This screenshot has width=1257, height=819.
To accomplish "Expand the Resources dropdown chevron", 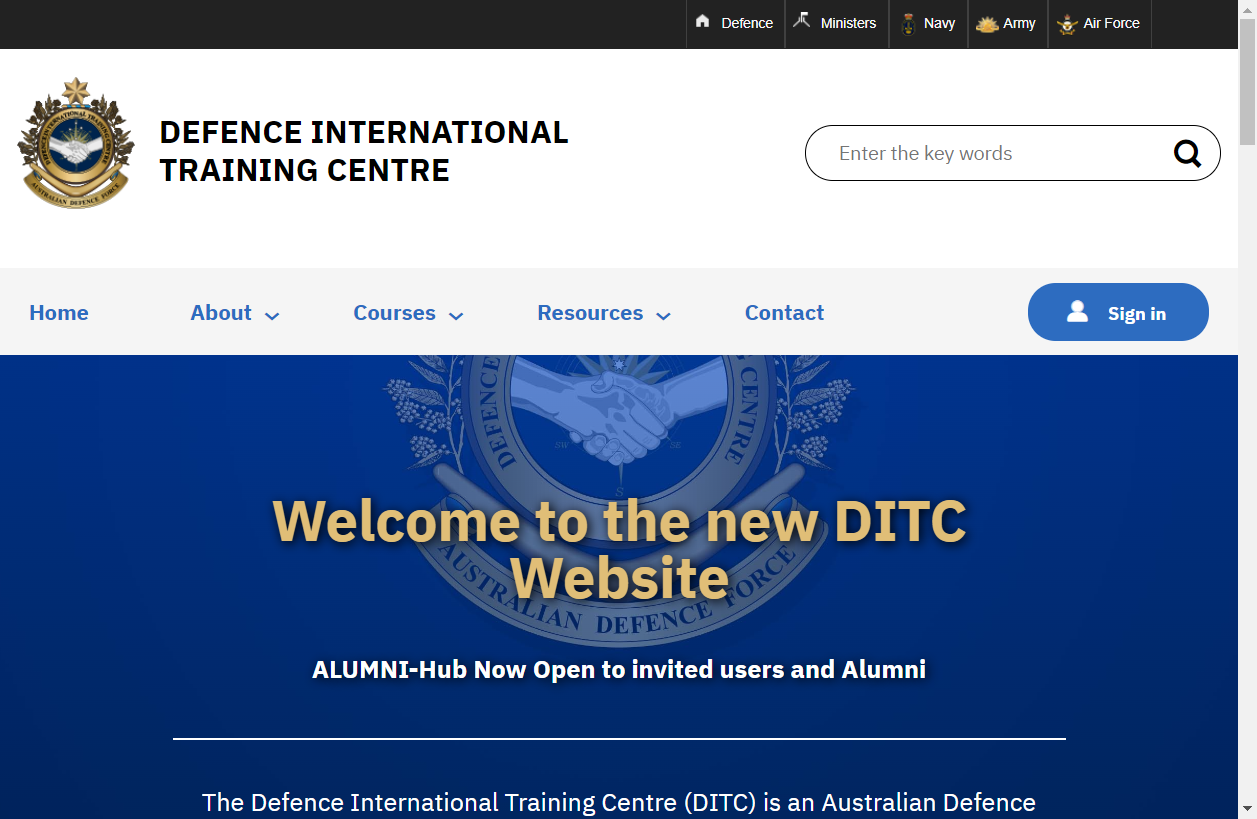I will pos(663,315).
